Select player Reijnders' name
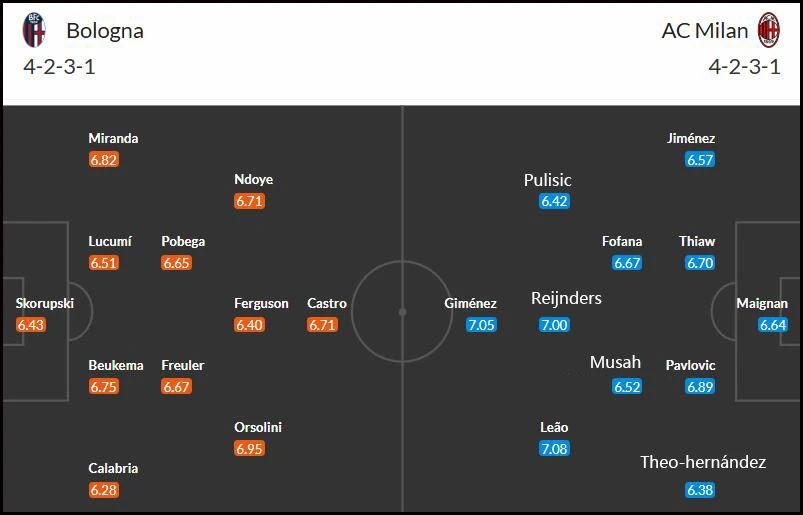 (x=566, y=298)
